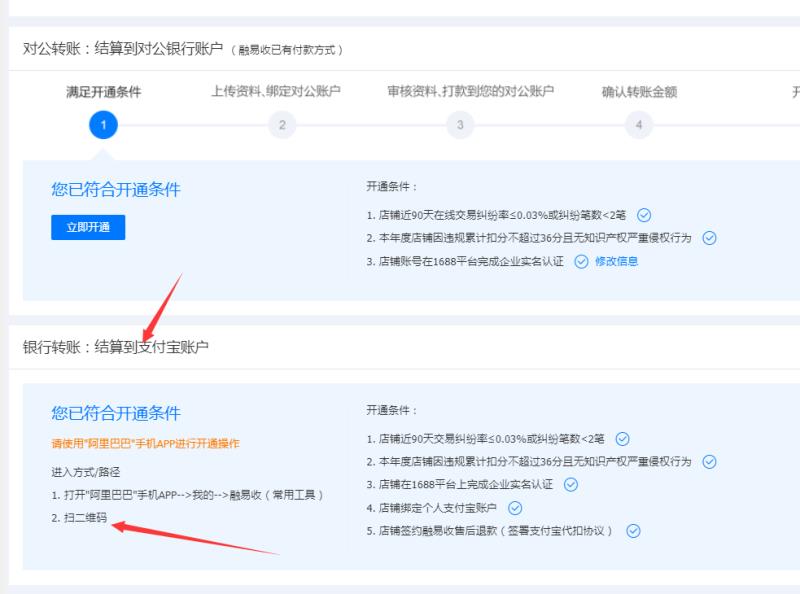This screenshot has height=594, width=800.
Task: Open the 修改信息 link
Action: tap(616, 261)
